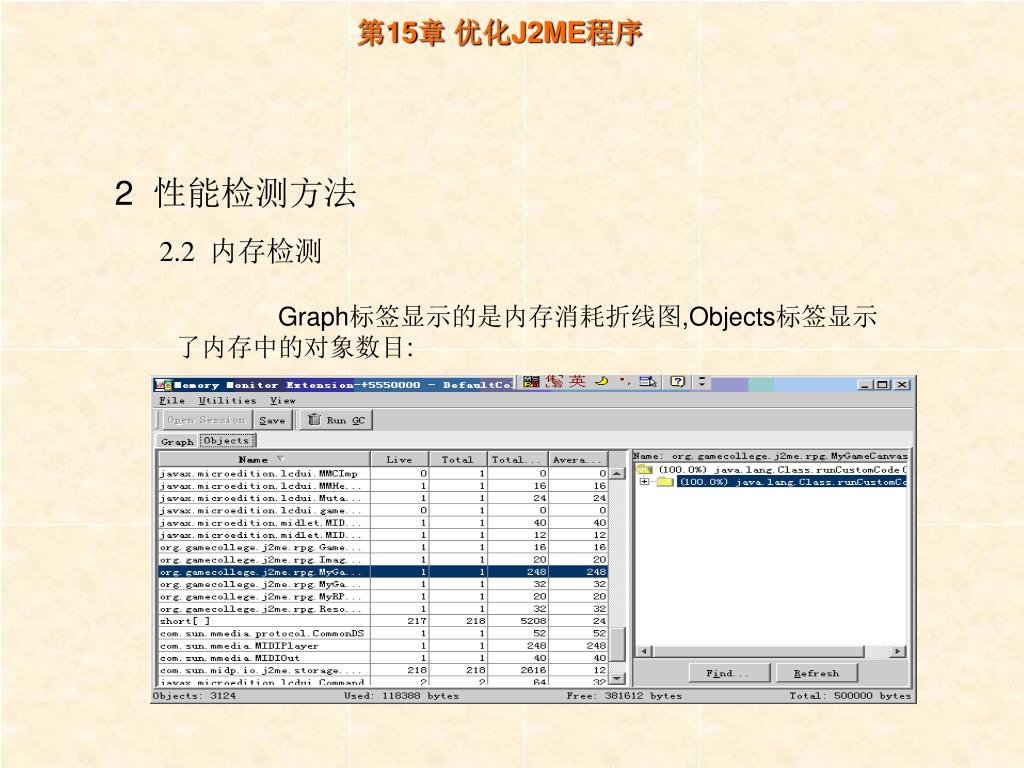Click the Find... button
Image resolution: width=1024 pixels, height=768 pixels.
pyautogui.click(x=729, y=673)
